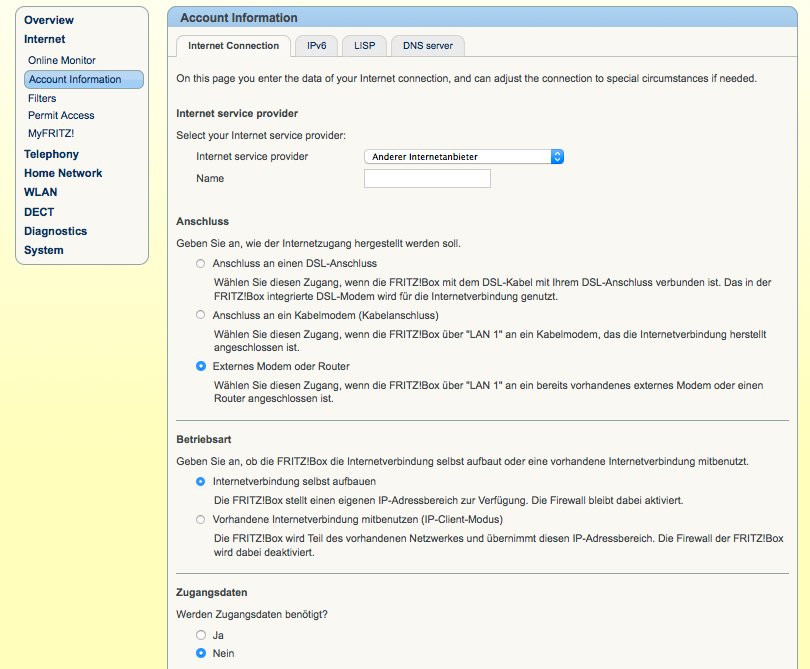This screenshot has width=810, height=669.
Task: Click the Internet Connection tab
Action: (x=233, y=46)
